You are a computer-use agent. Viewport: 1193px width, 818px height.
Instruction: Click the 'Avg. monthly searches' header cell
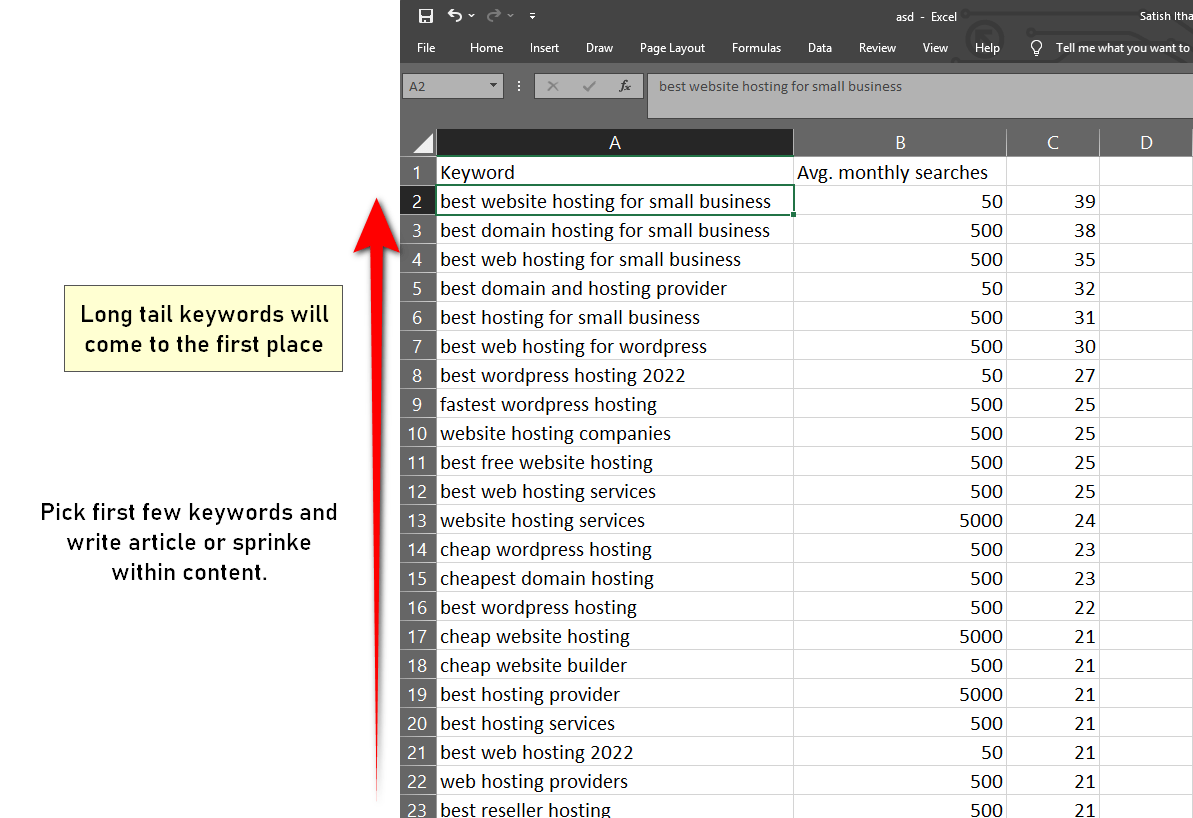[900, 173]
